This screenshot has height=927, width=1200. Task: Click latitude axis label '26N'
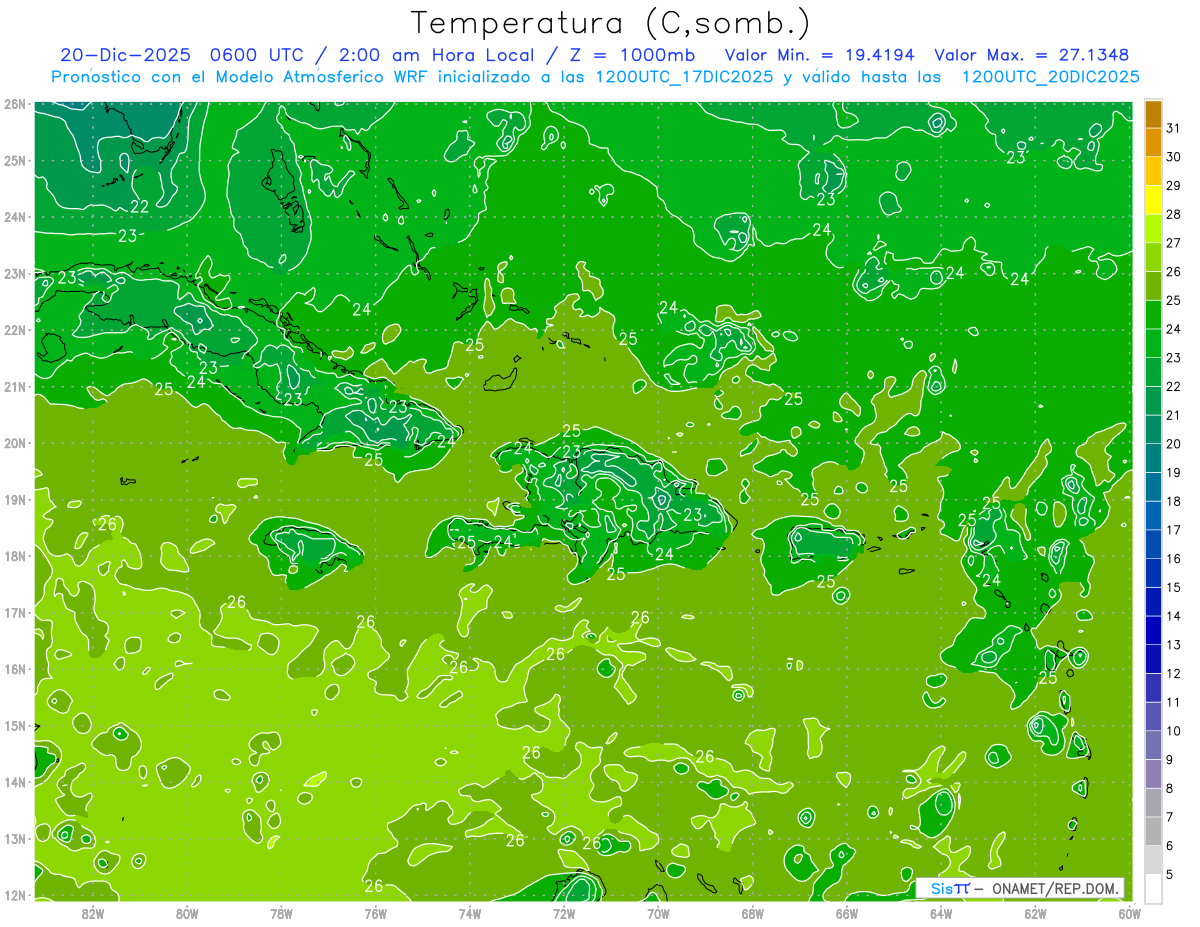coord(14,104)
